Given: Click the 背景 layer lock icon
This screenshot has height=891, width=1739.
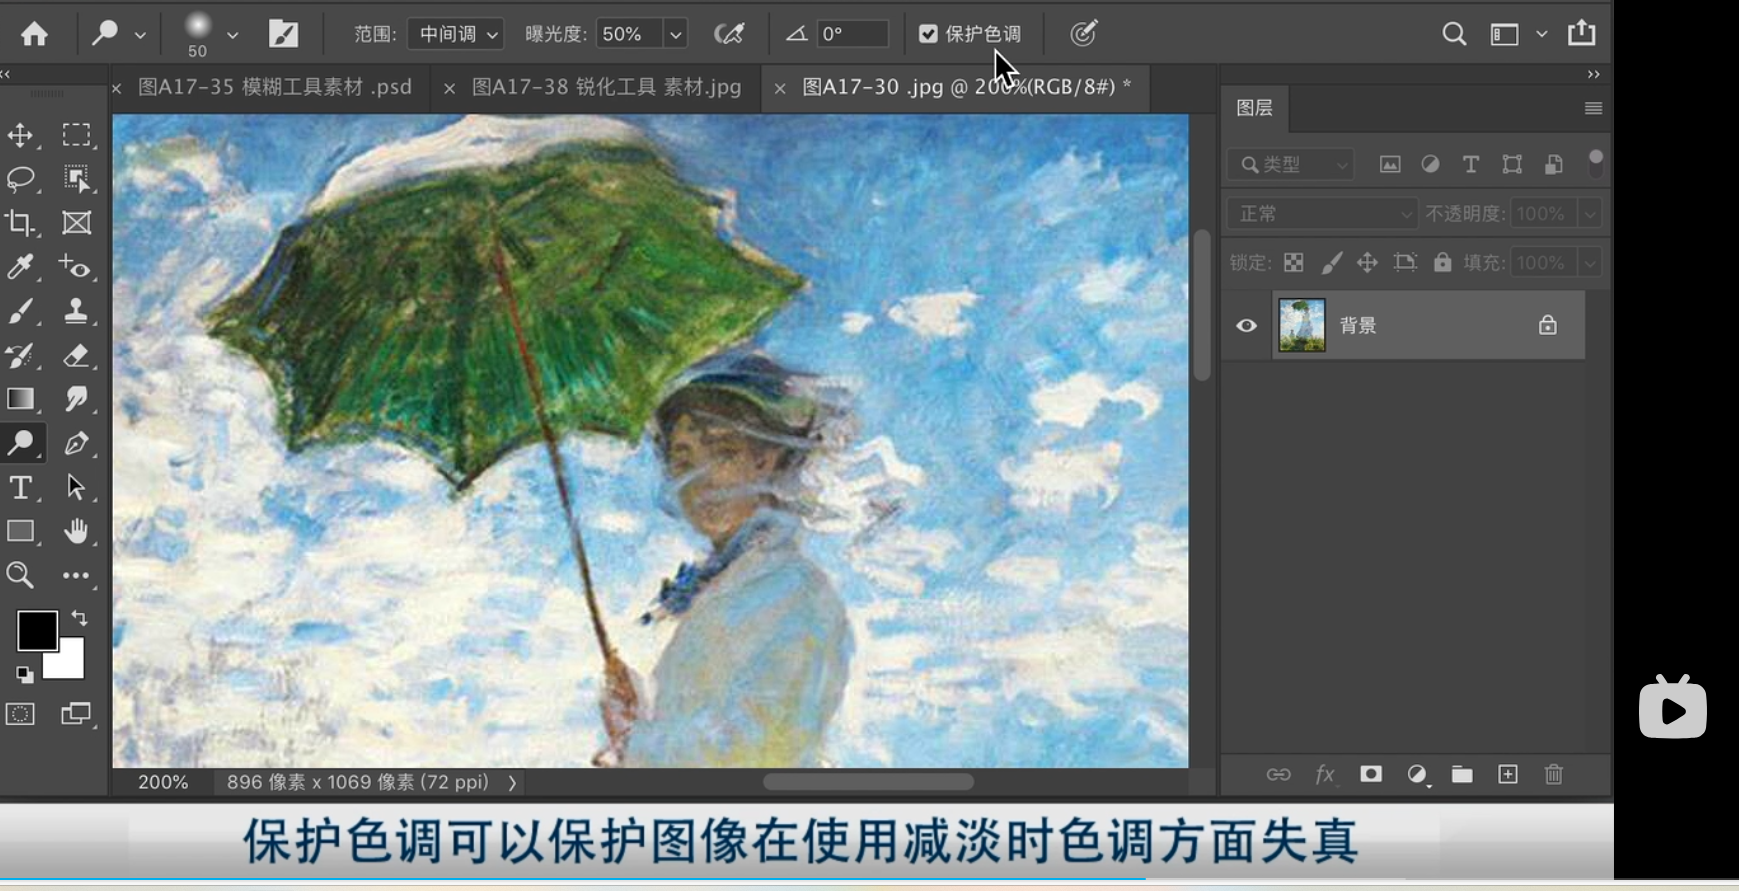Looking at the screenshot, I should (x=1547, y=325).
